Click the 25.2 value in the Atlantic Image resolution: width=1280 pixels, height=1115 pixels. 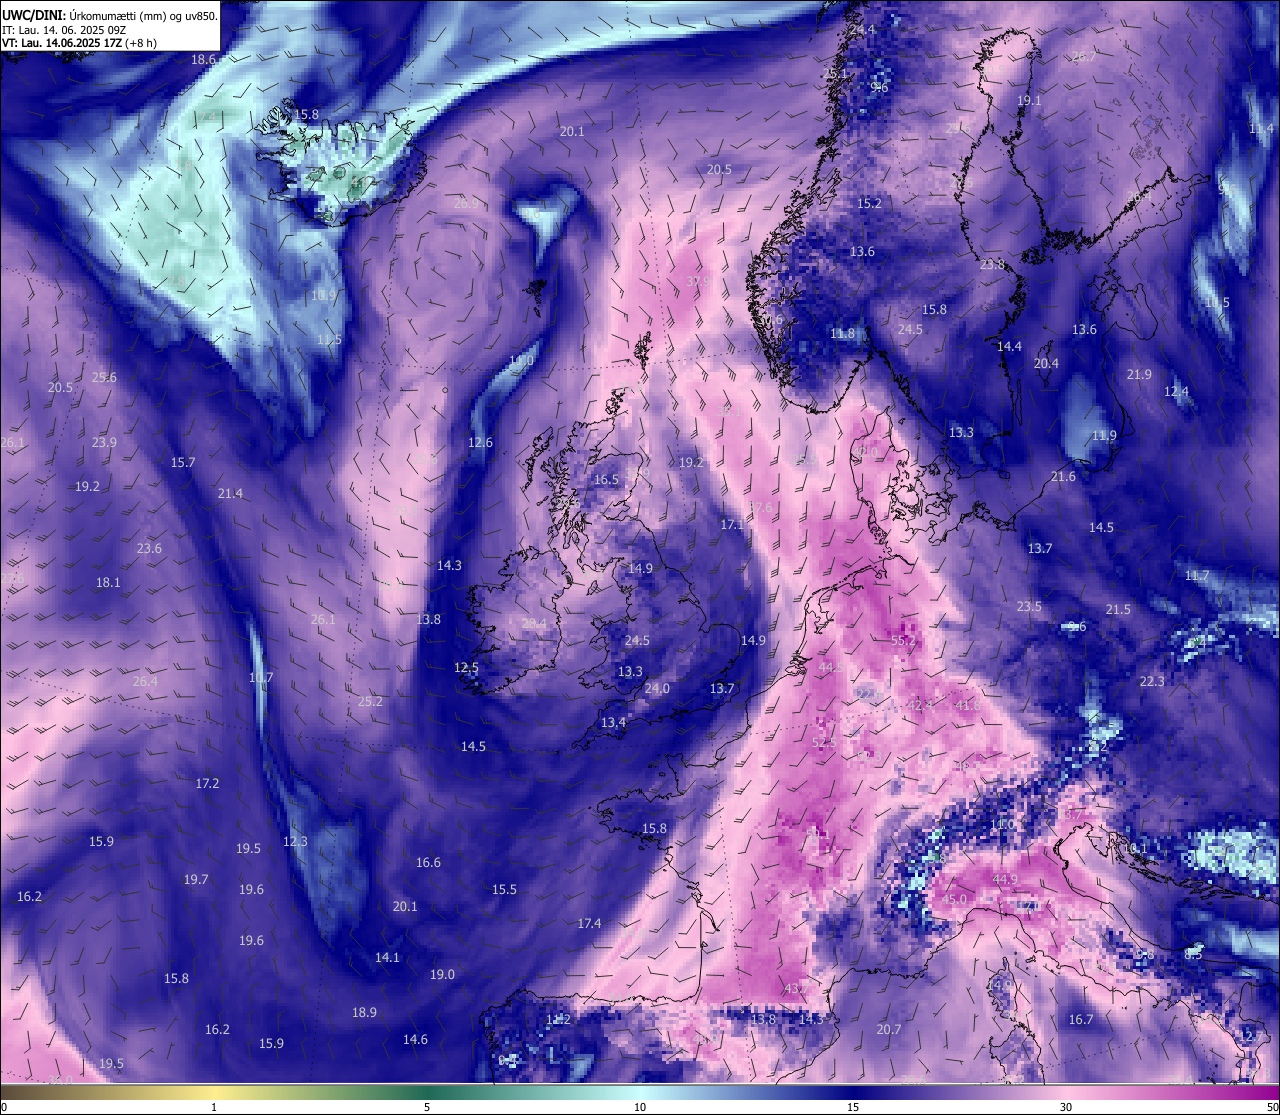[370, 701]
